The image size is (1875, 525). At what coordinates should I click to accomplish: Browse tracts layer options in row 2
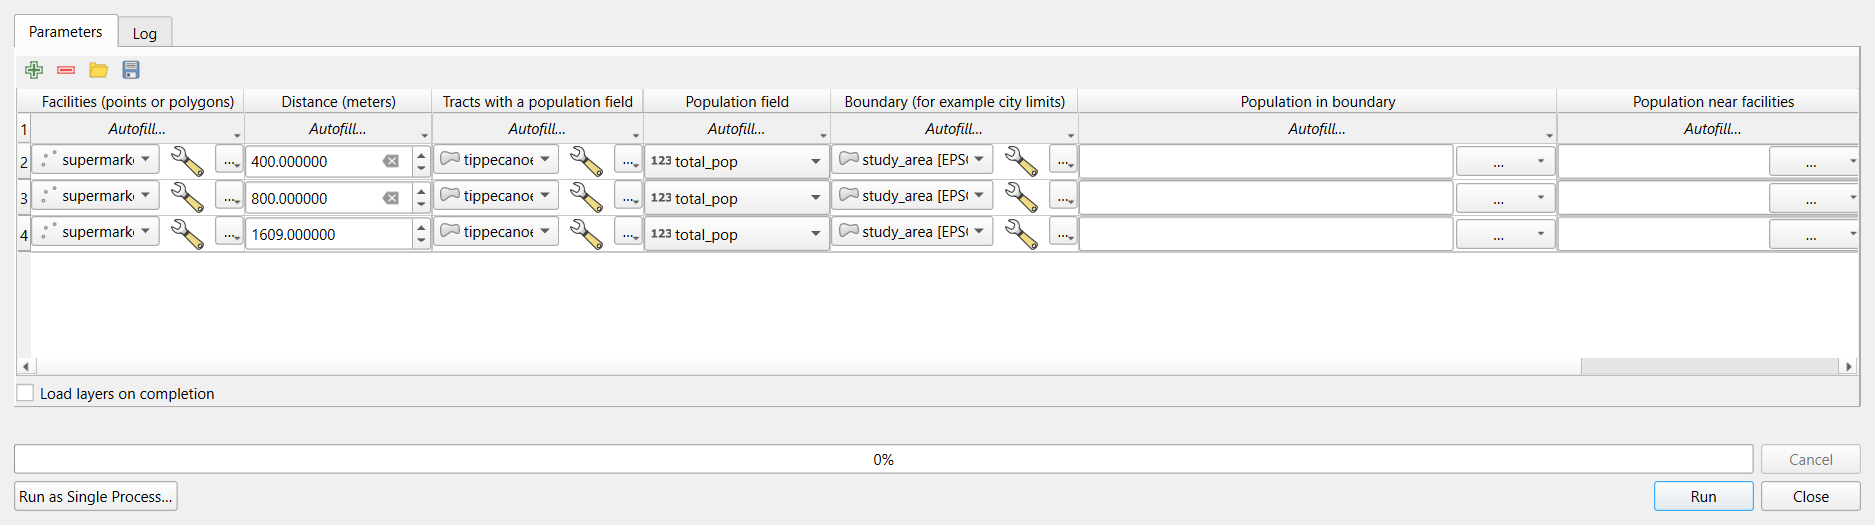(x=629, y=161)
